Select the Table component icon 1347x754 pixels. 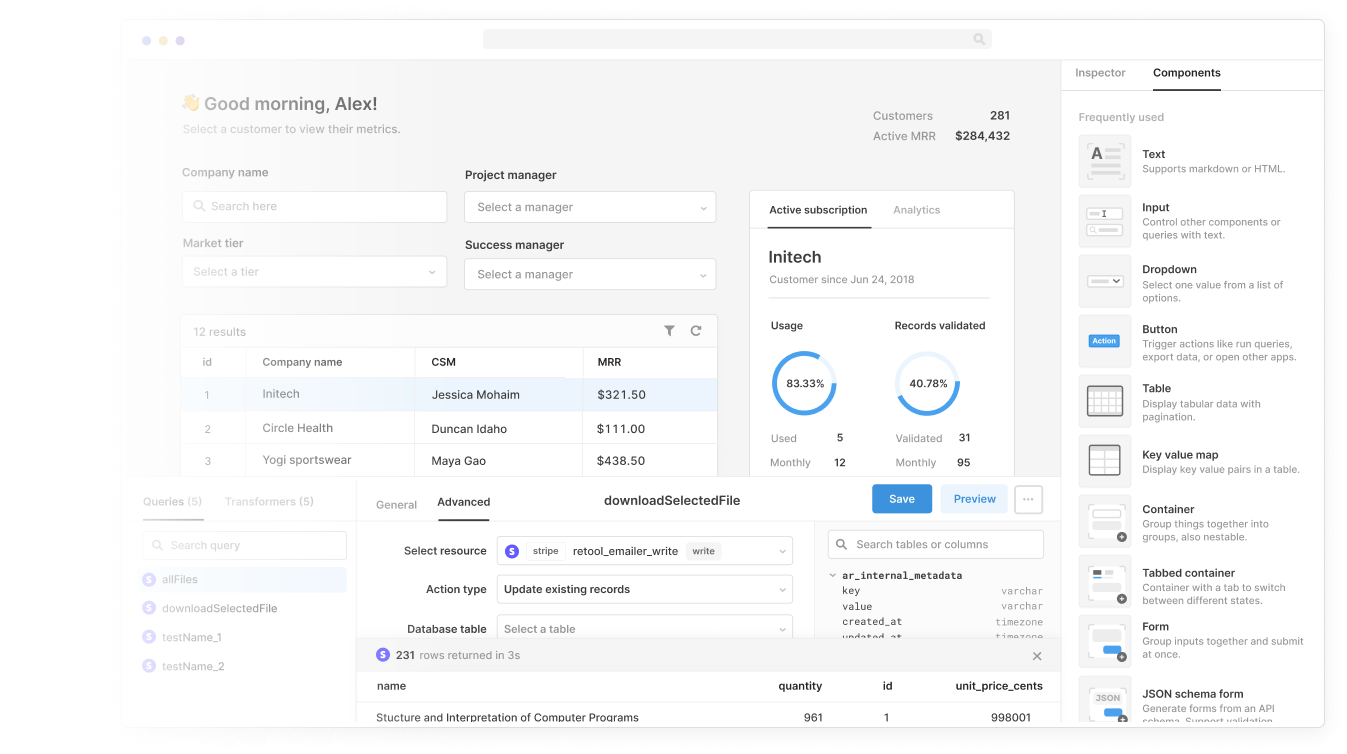point(1104,401)
